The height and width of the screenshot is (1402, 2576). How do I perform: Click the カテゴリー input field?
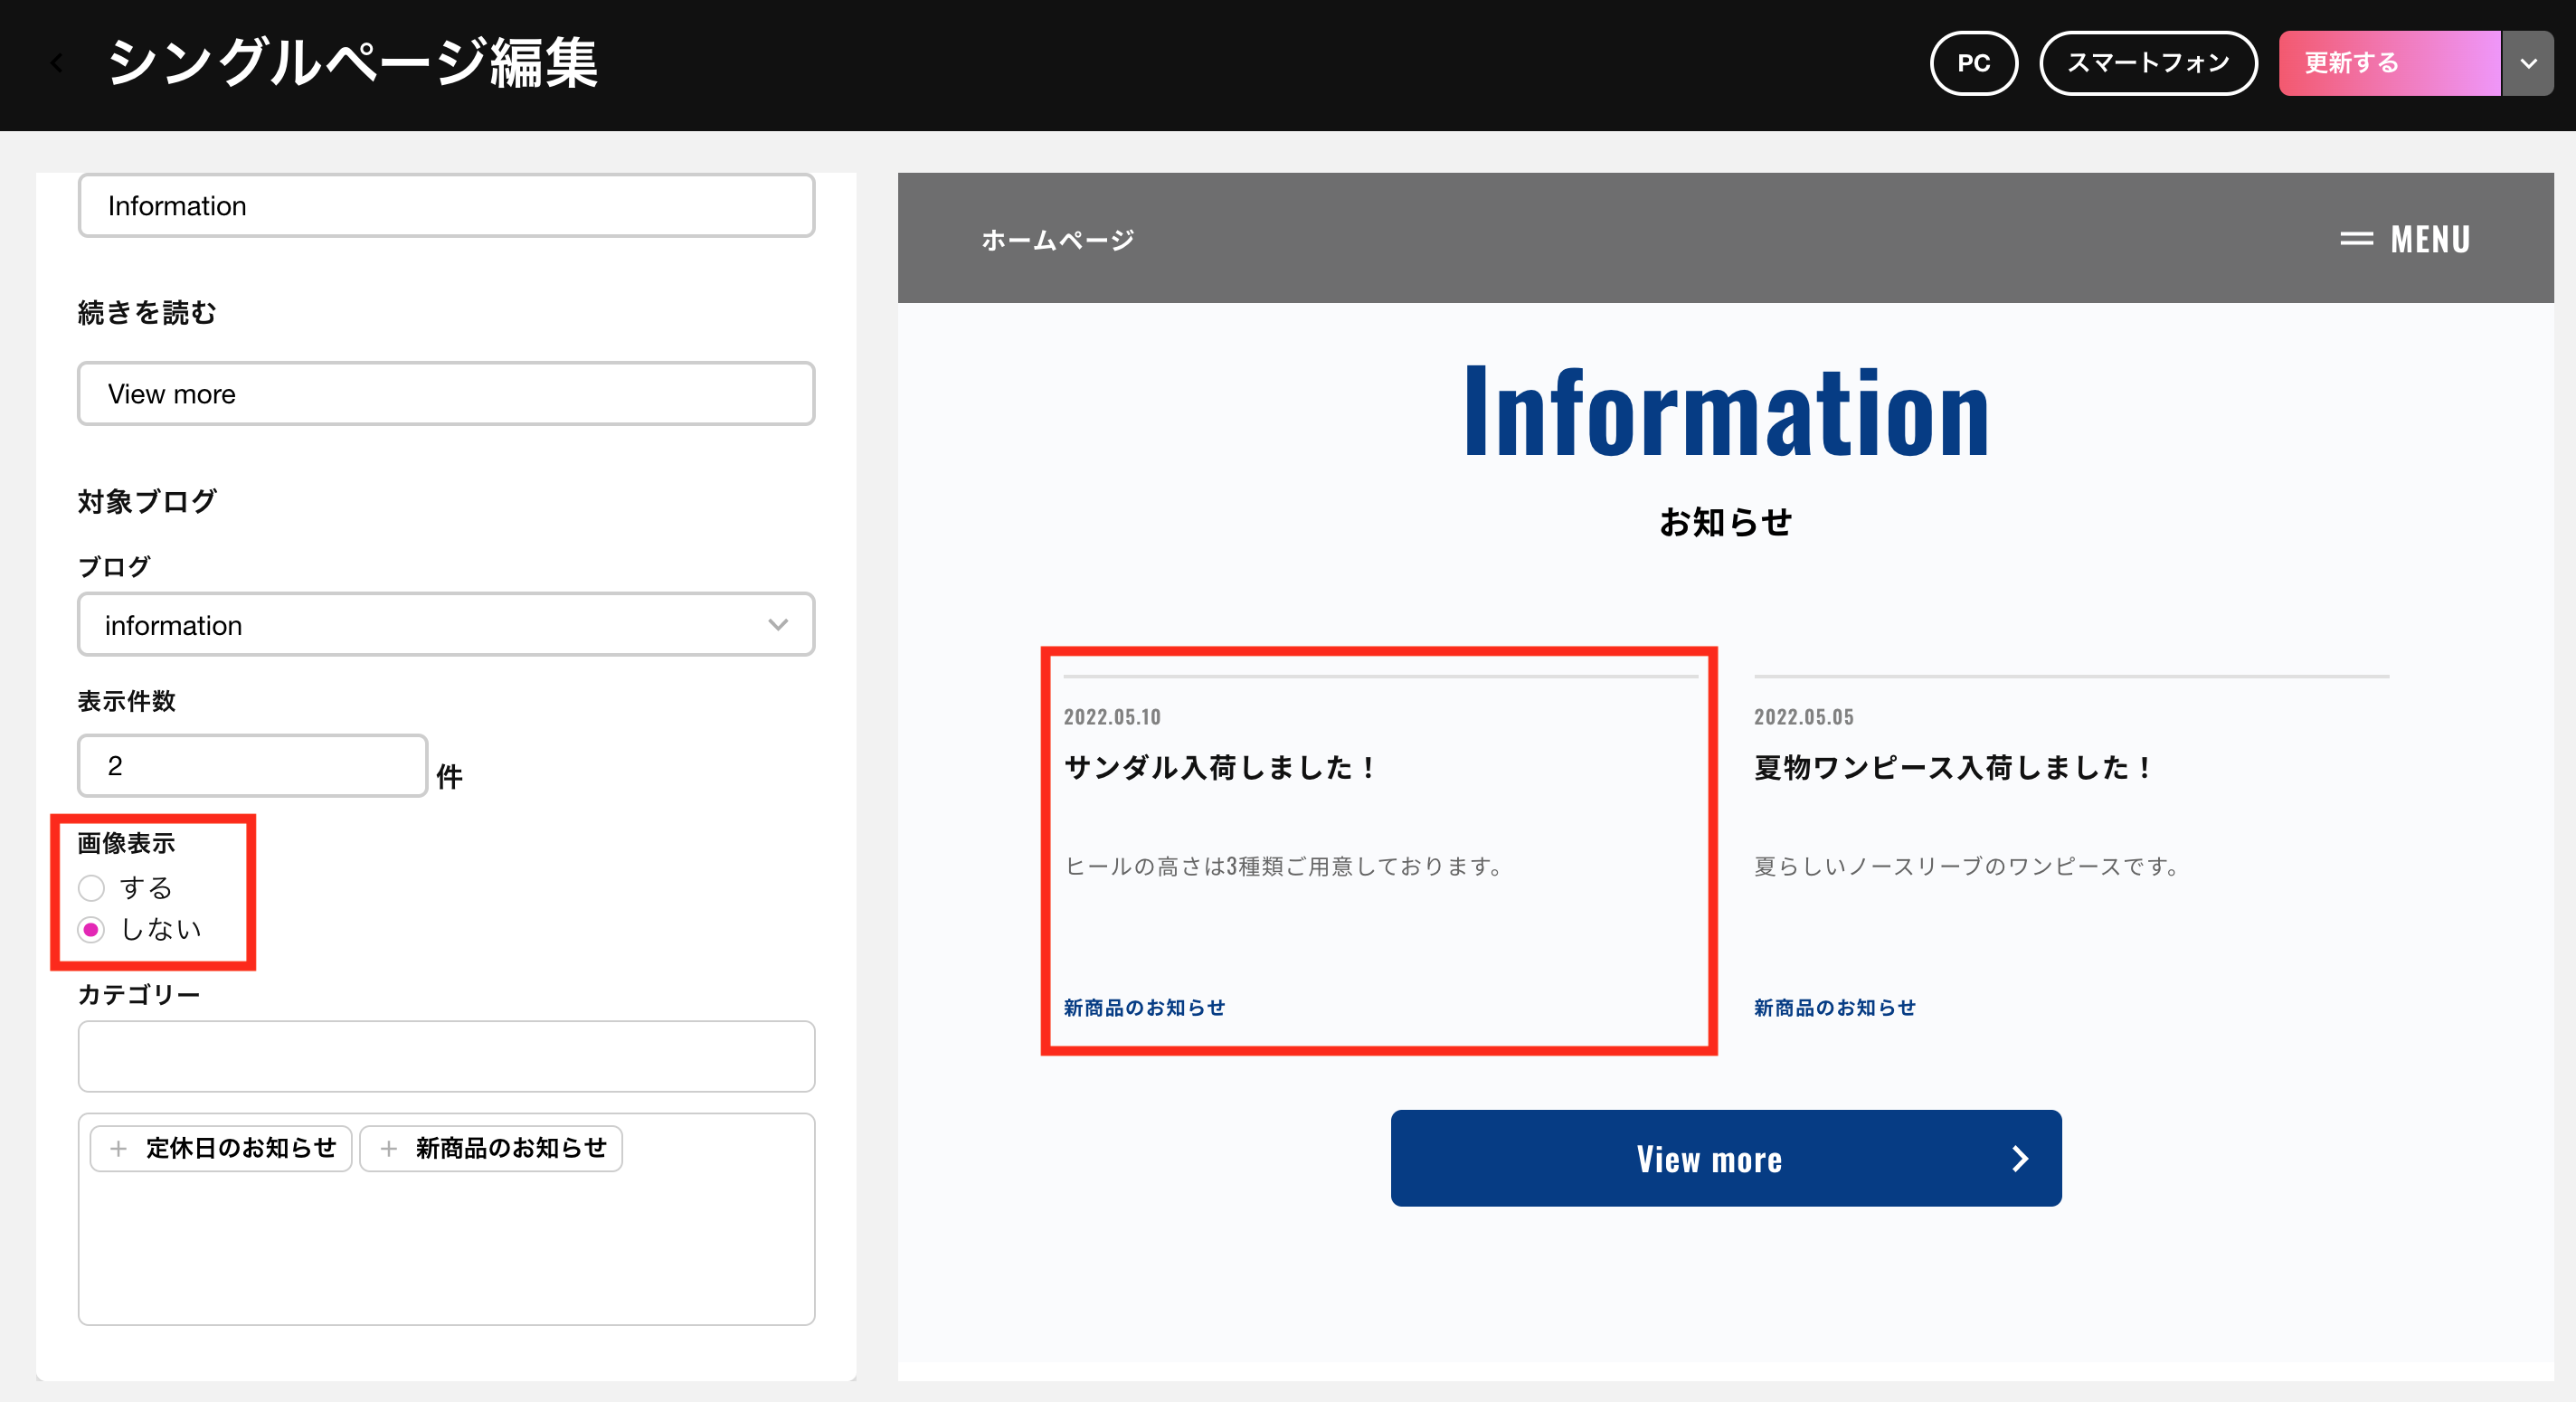click(446, 1056)
